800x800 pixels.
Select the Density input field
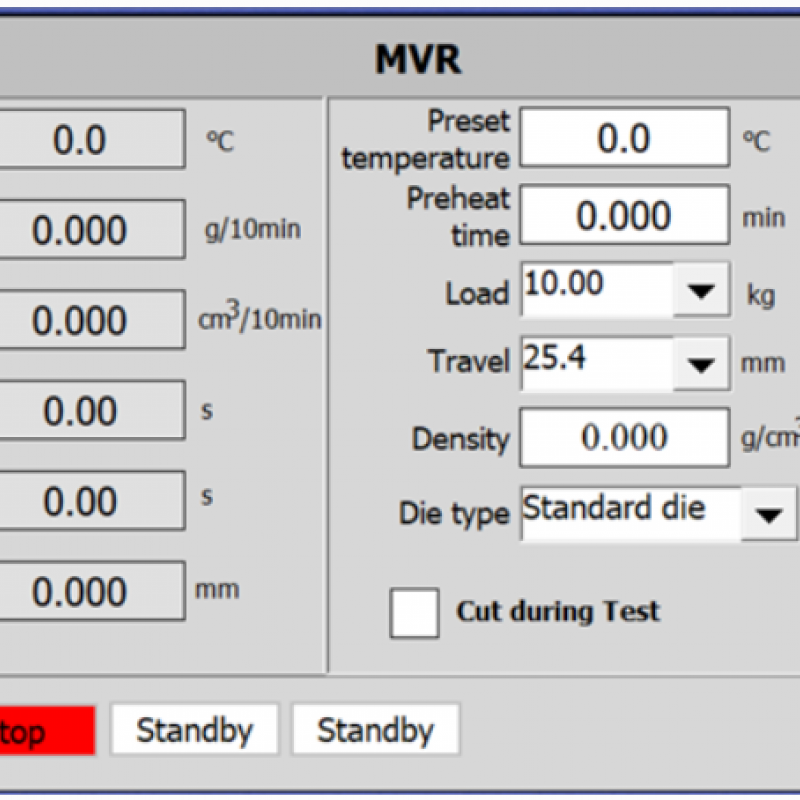point(624,438)
